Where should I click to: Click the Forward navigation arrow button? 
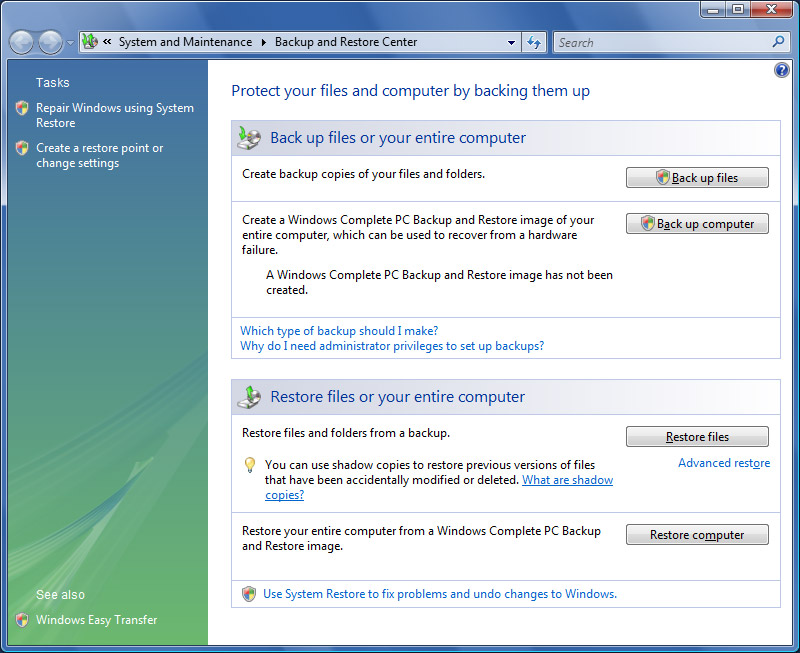50,43
